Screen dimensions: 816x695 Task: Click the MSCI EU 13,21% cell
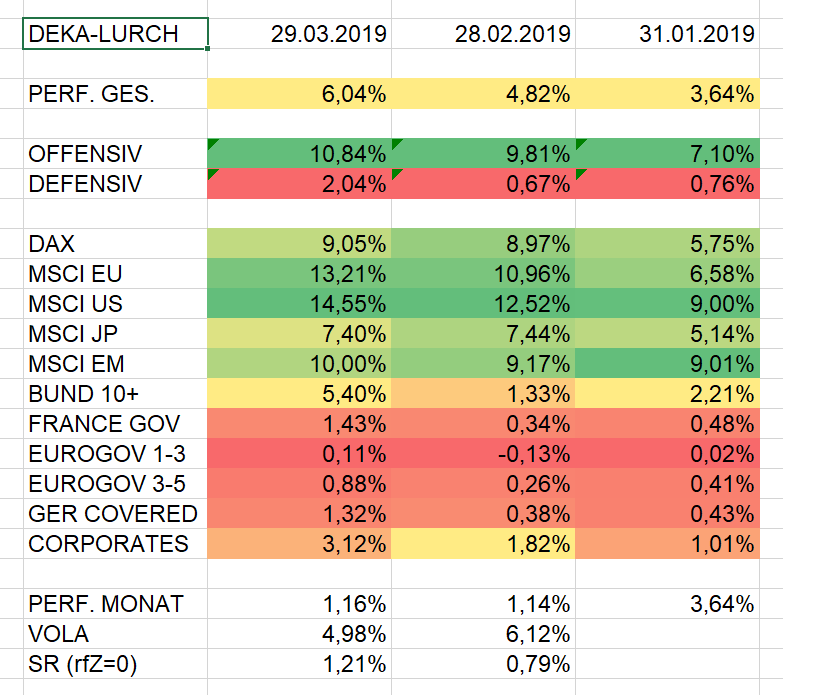pyautogui.click(x=300, y=274)
